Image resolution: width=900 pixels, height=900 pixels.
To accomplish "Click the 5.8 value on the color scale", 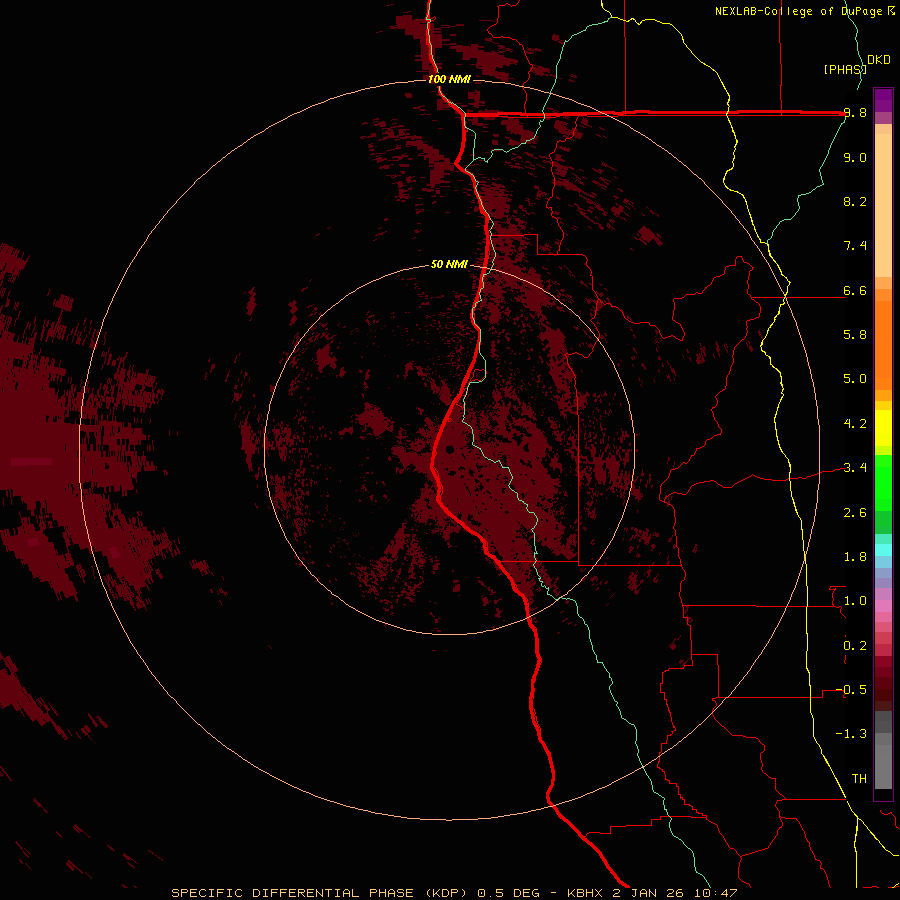I will (x=855, y=335).
